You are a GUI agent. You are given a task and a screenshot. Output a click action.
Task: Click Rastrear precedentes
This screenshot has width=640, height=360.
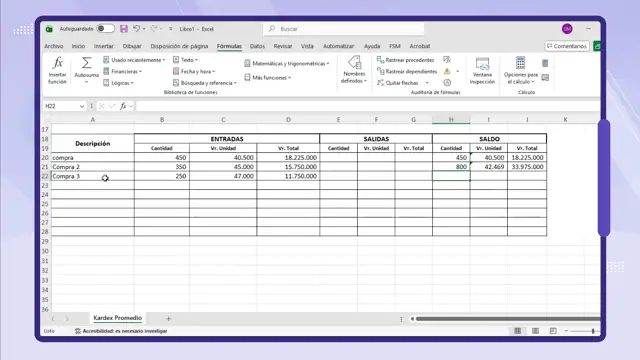click(405, 60)
